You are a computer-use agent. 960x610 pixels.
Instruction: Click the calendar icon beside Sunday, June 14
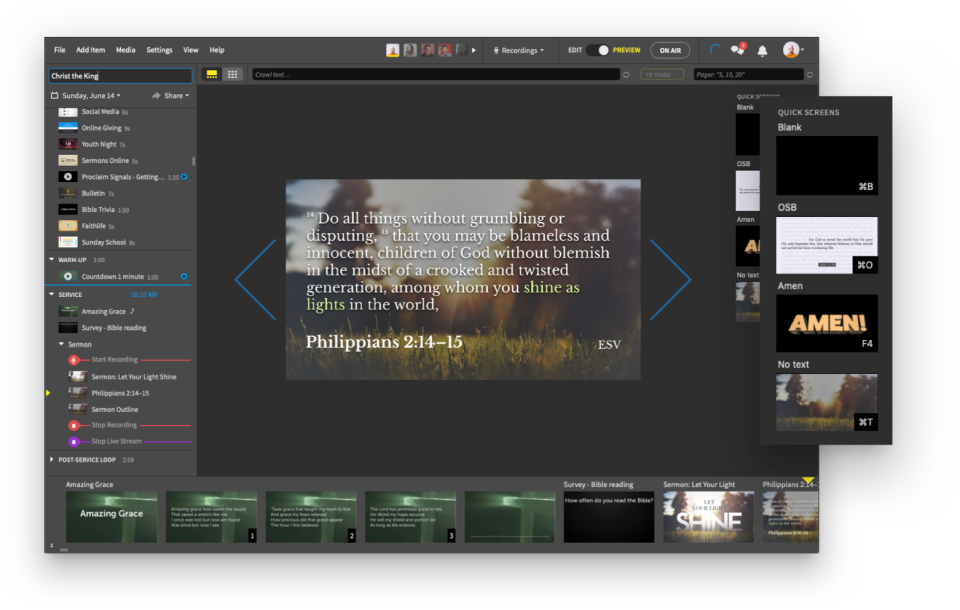click(x=56, y=95)
